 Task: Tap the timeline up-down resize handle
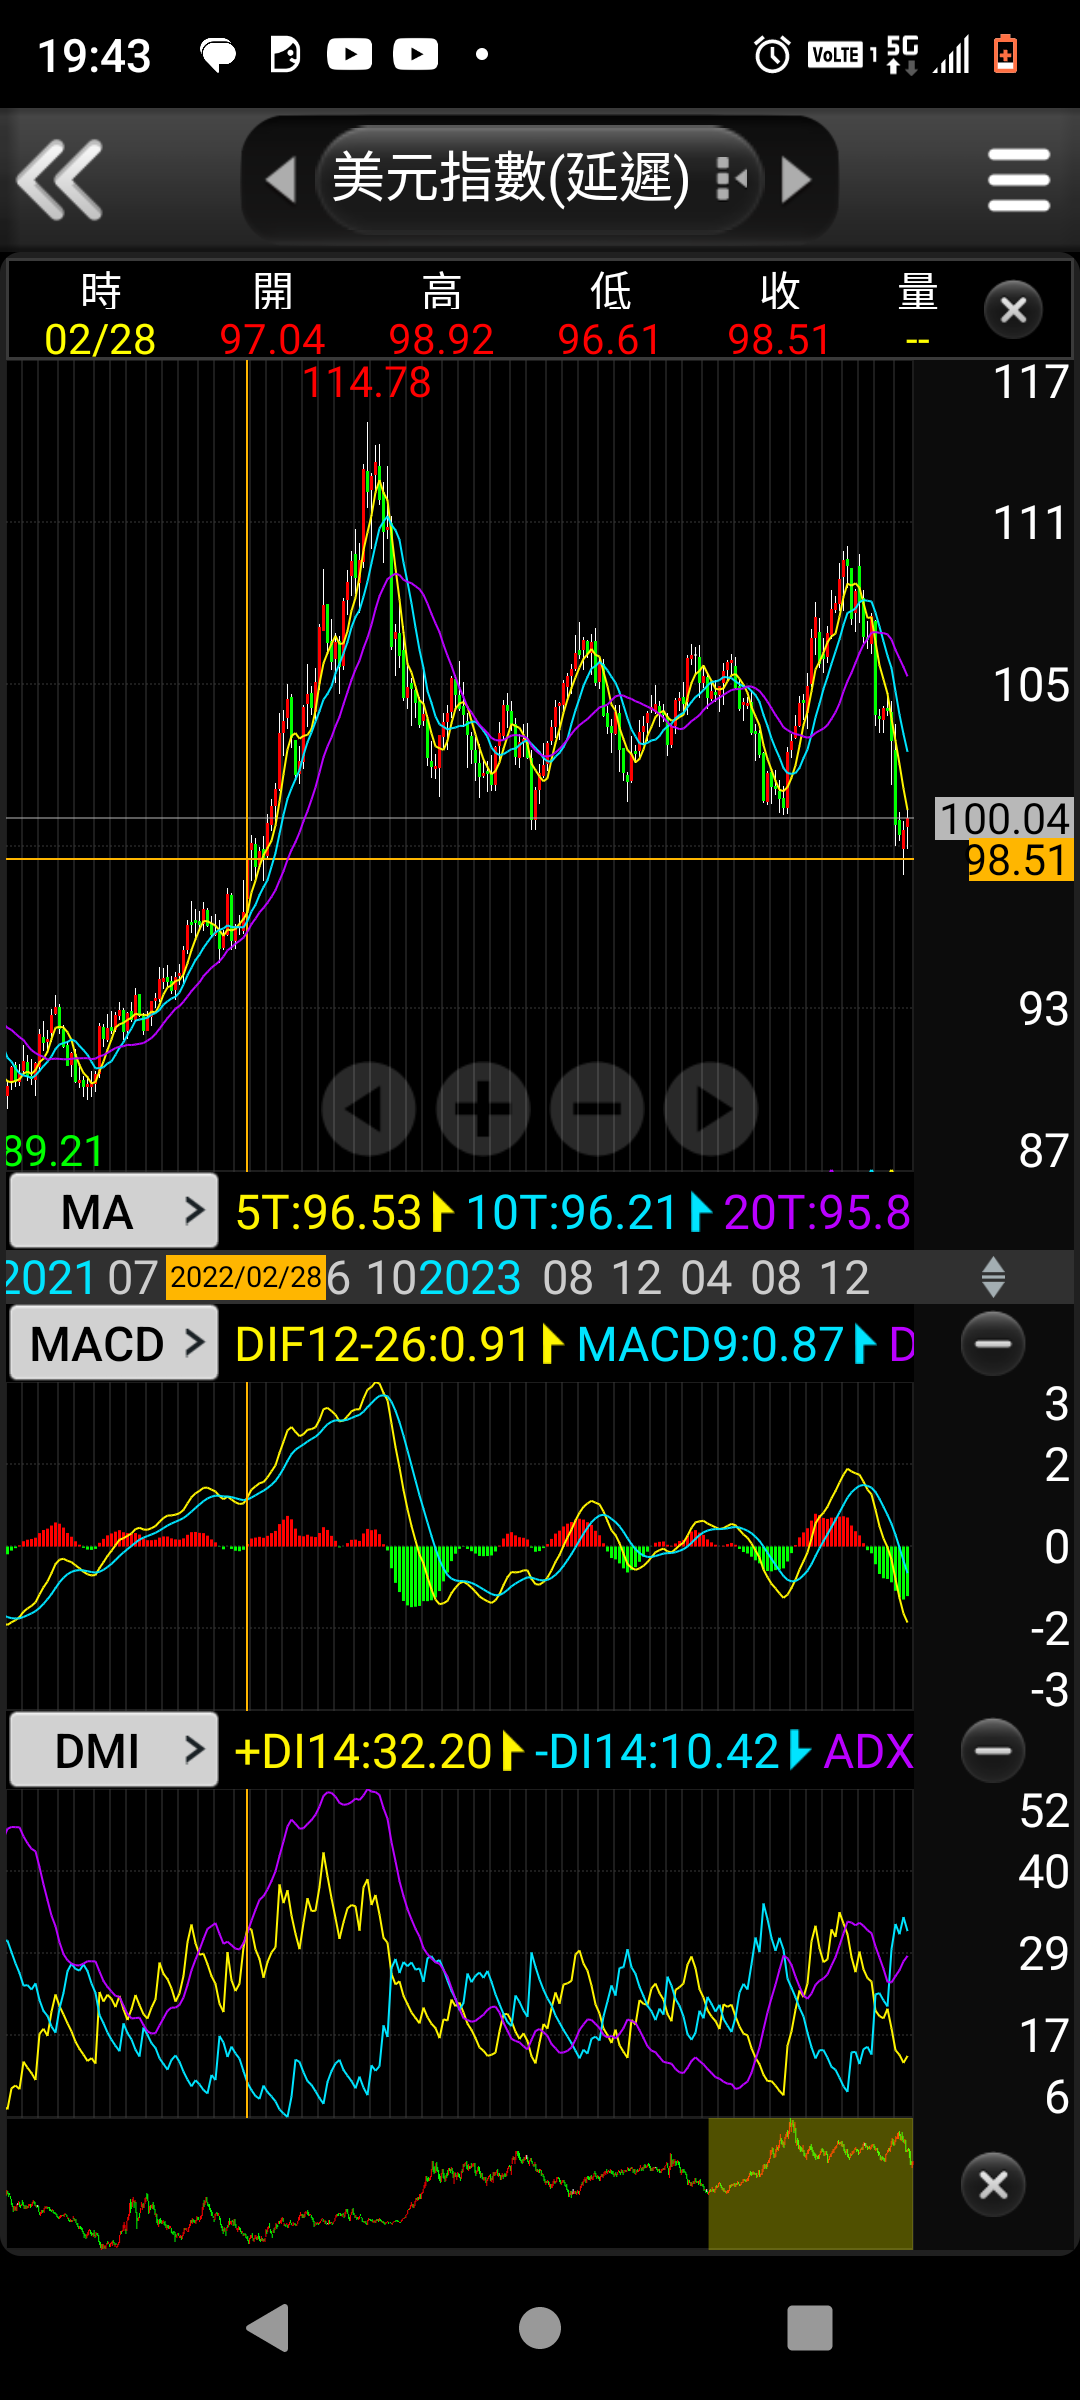992,1277
